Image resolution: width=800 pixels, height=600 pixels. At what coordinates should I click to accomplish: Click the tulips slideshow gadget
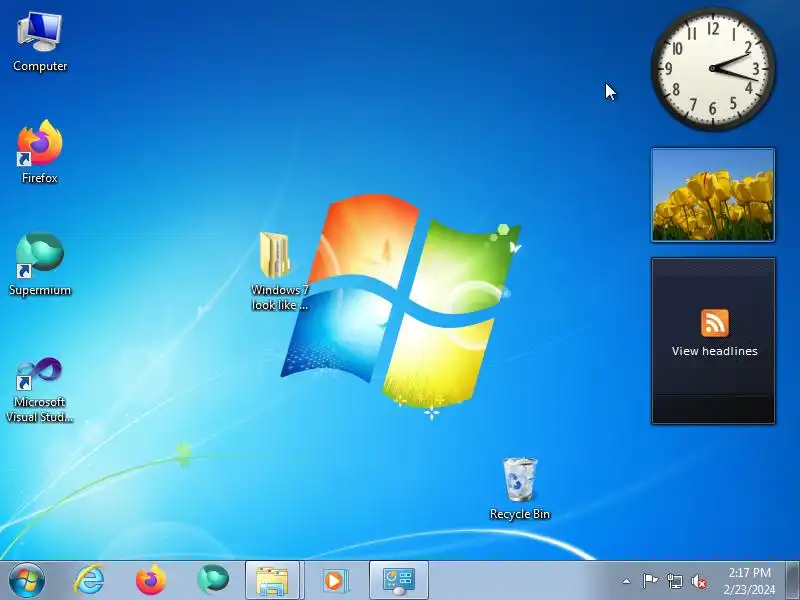713,195
